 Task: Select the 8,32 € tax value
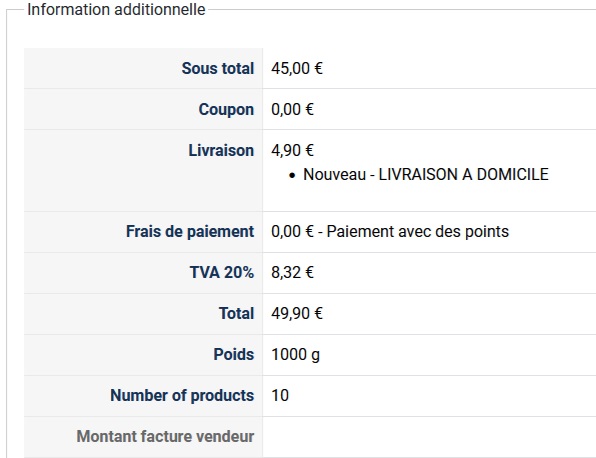292,273
